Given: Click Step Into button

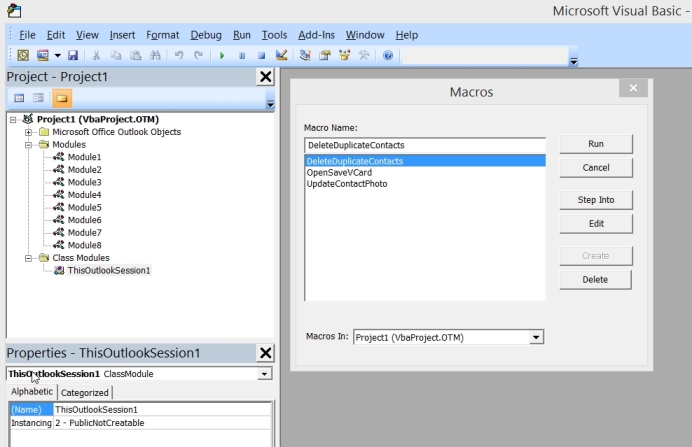Looking at the screenshot, I should pos(596,200).
